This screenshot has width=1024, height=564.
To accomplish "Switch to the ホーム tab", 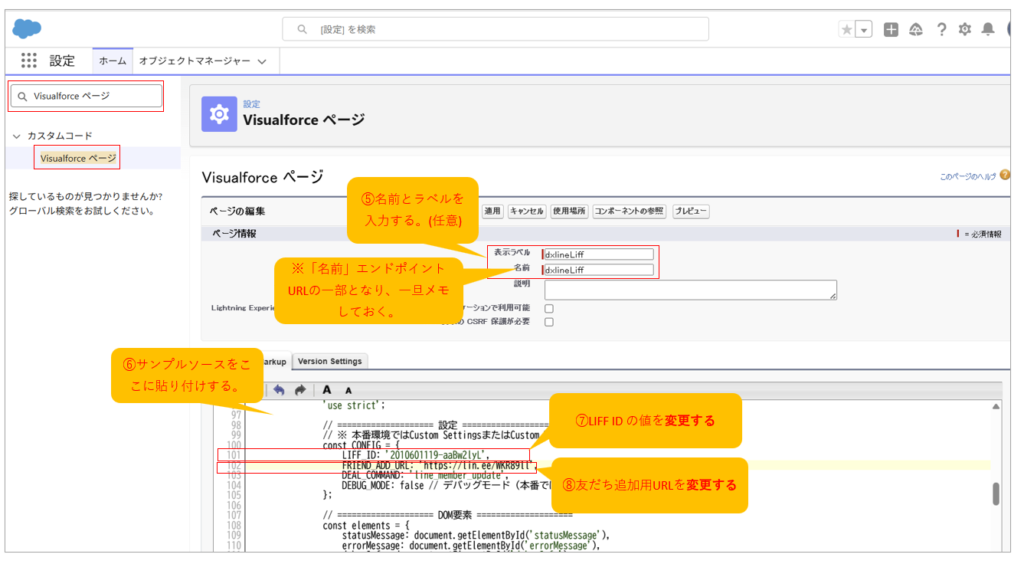I will (x=112, y=61).
